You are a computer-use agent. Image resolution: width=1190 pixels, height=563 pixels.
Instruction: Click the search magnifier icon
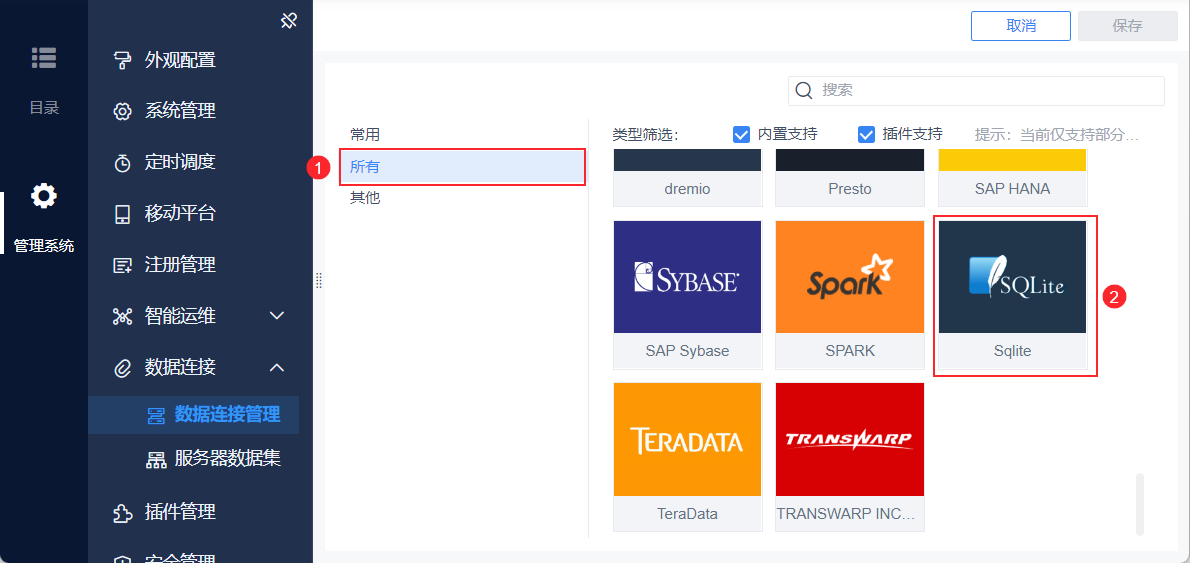click(x=804, y=90)
